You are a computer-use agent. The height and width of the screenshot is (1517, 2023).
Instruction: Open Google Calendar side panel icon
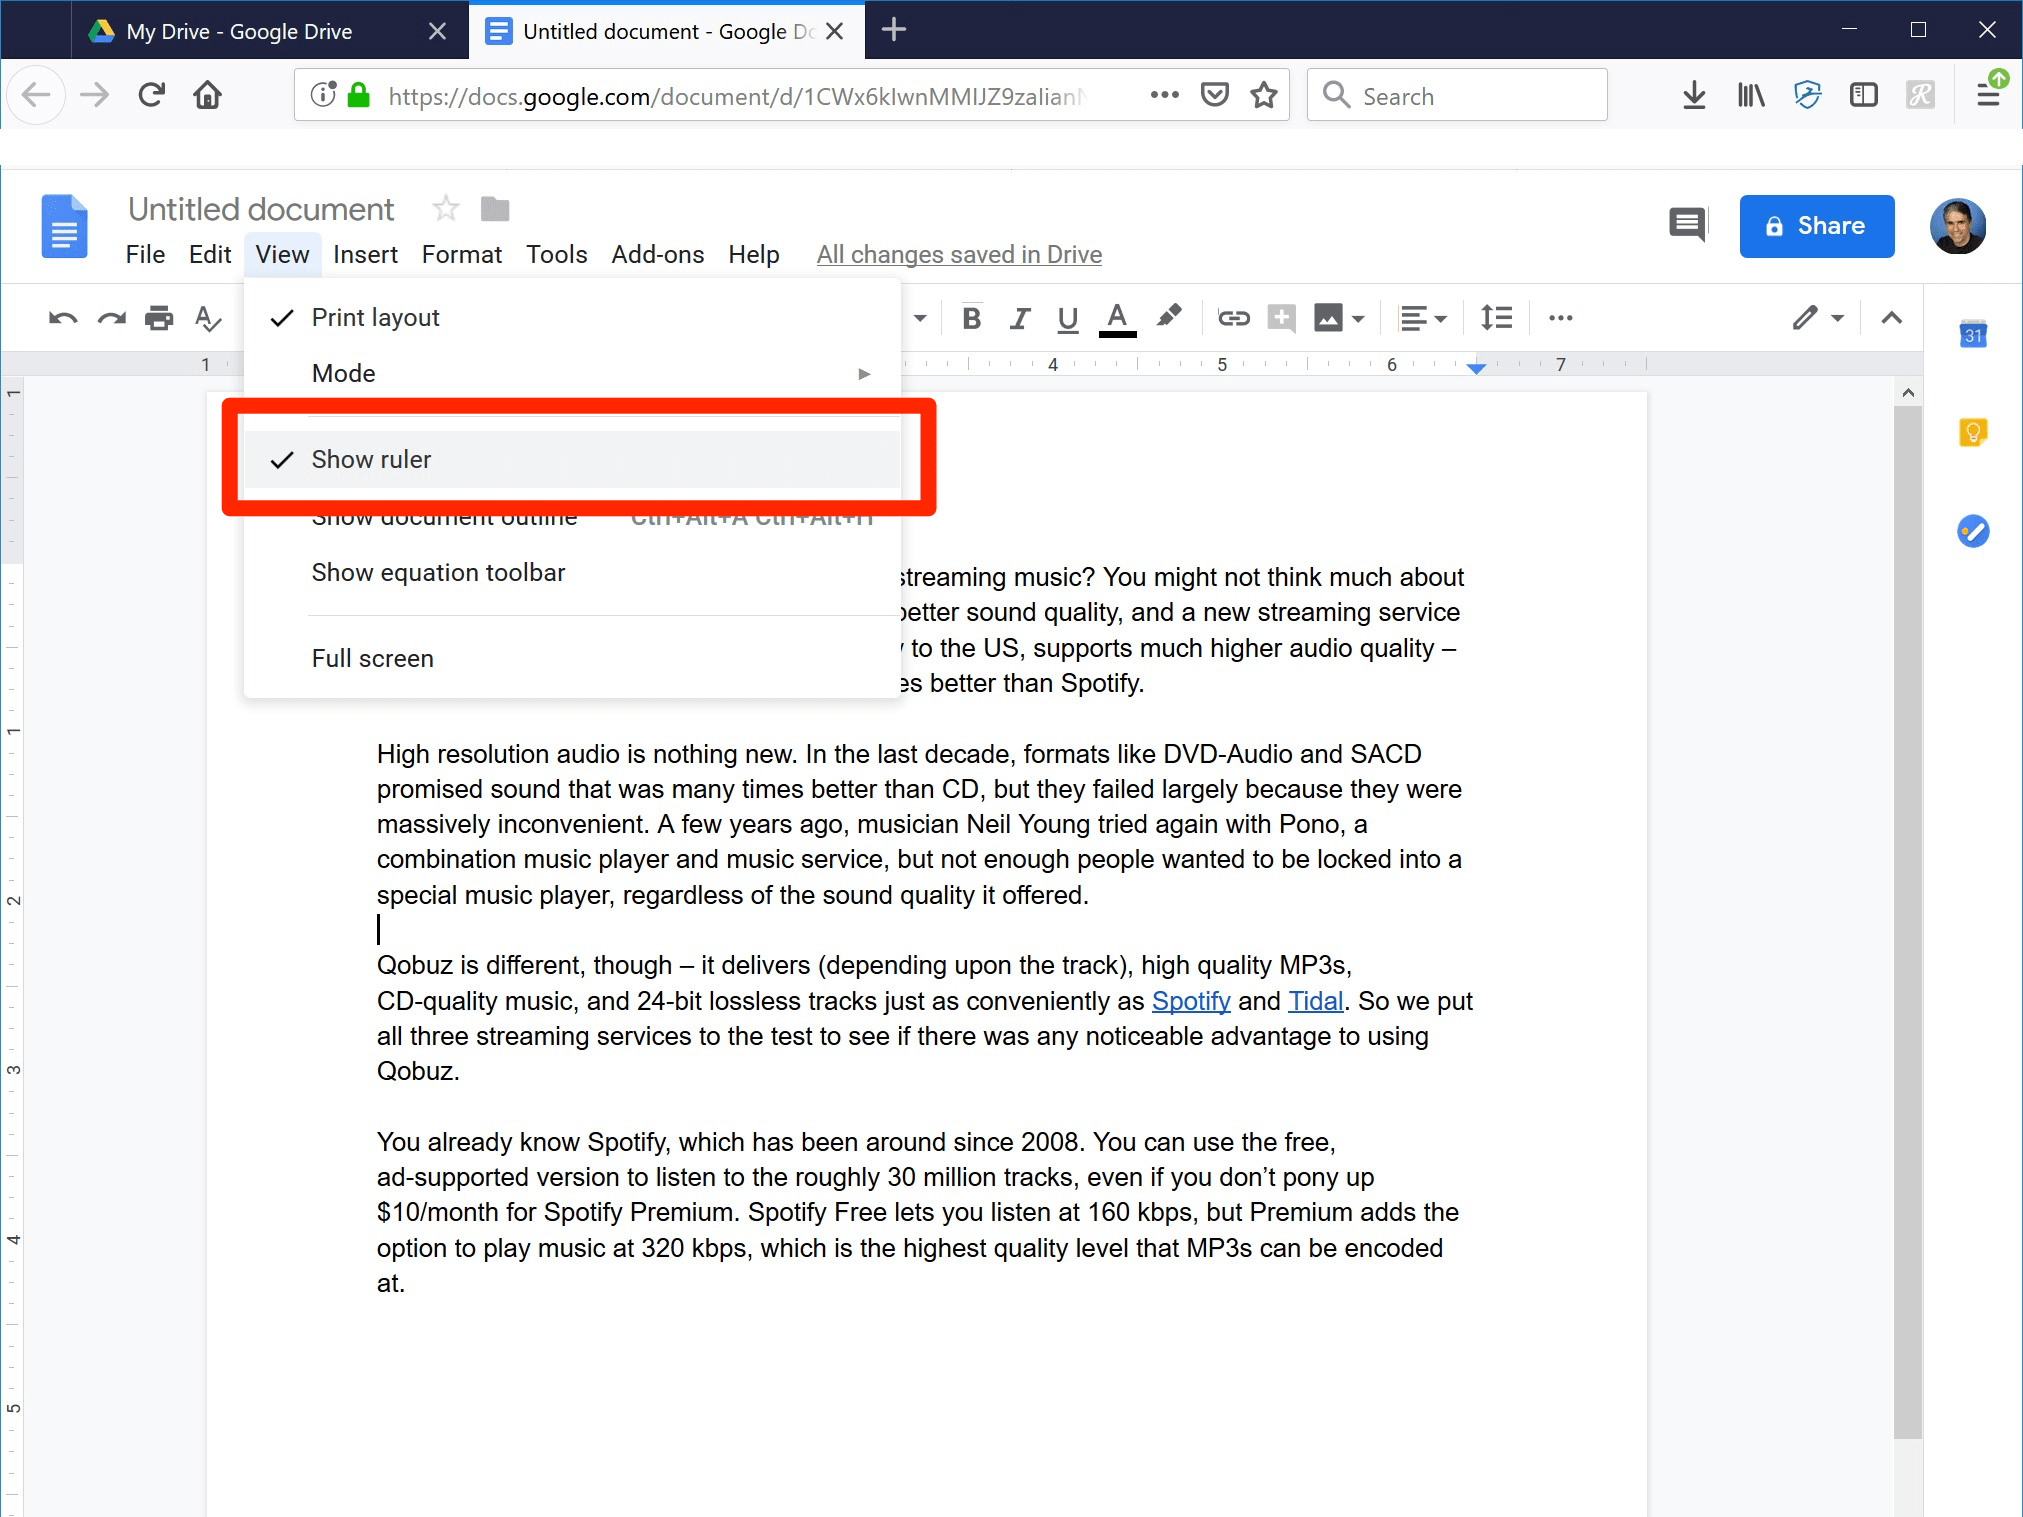1973,334
